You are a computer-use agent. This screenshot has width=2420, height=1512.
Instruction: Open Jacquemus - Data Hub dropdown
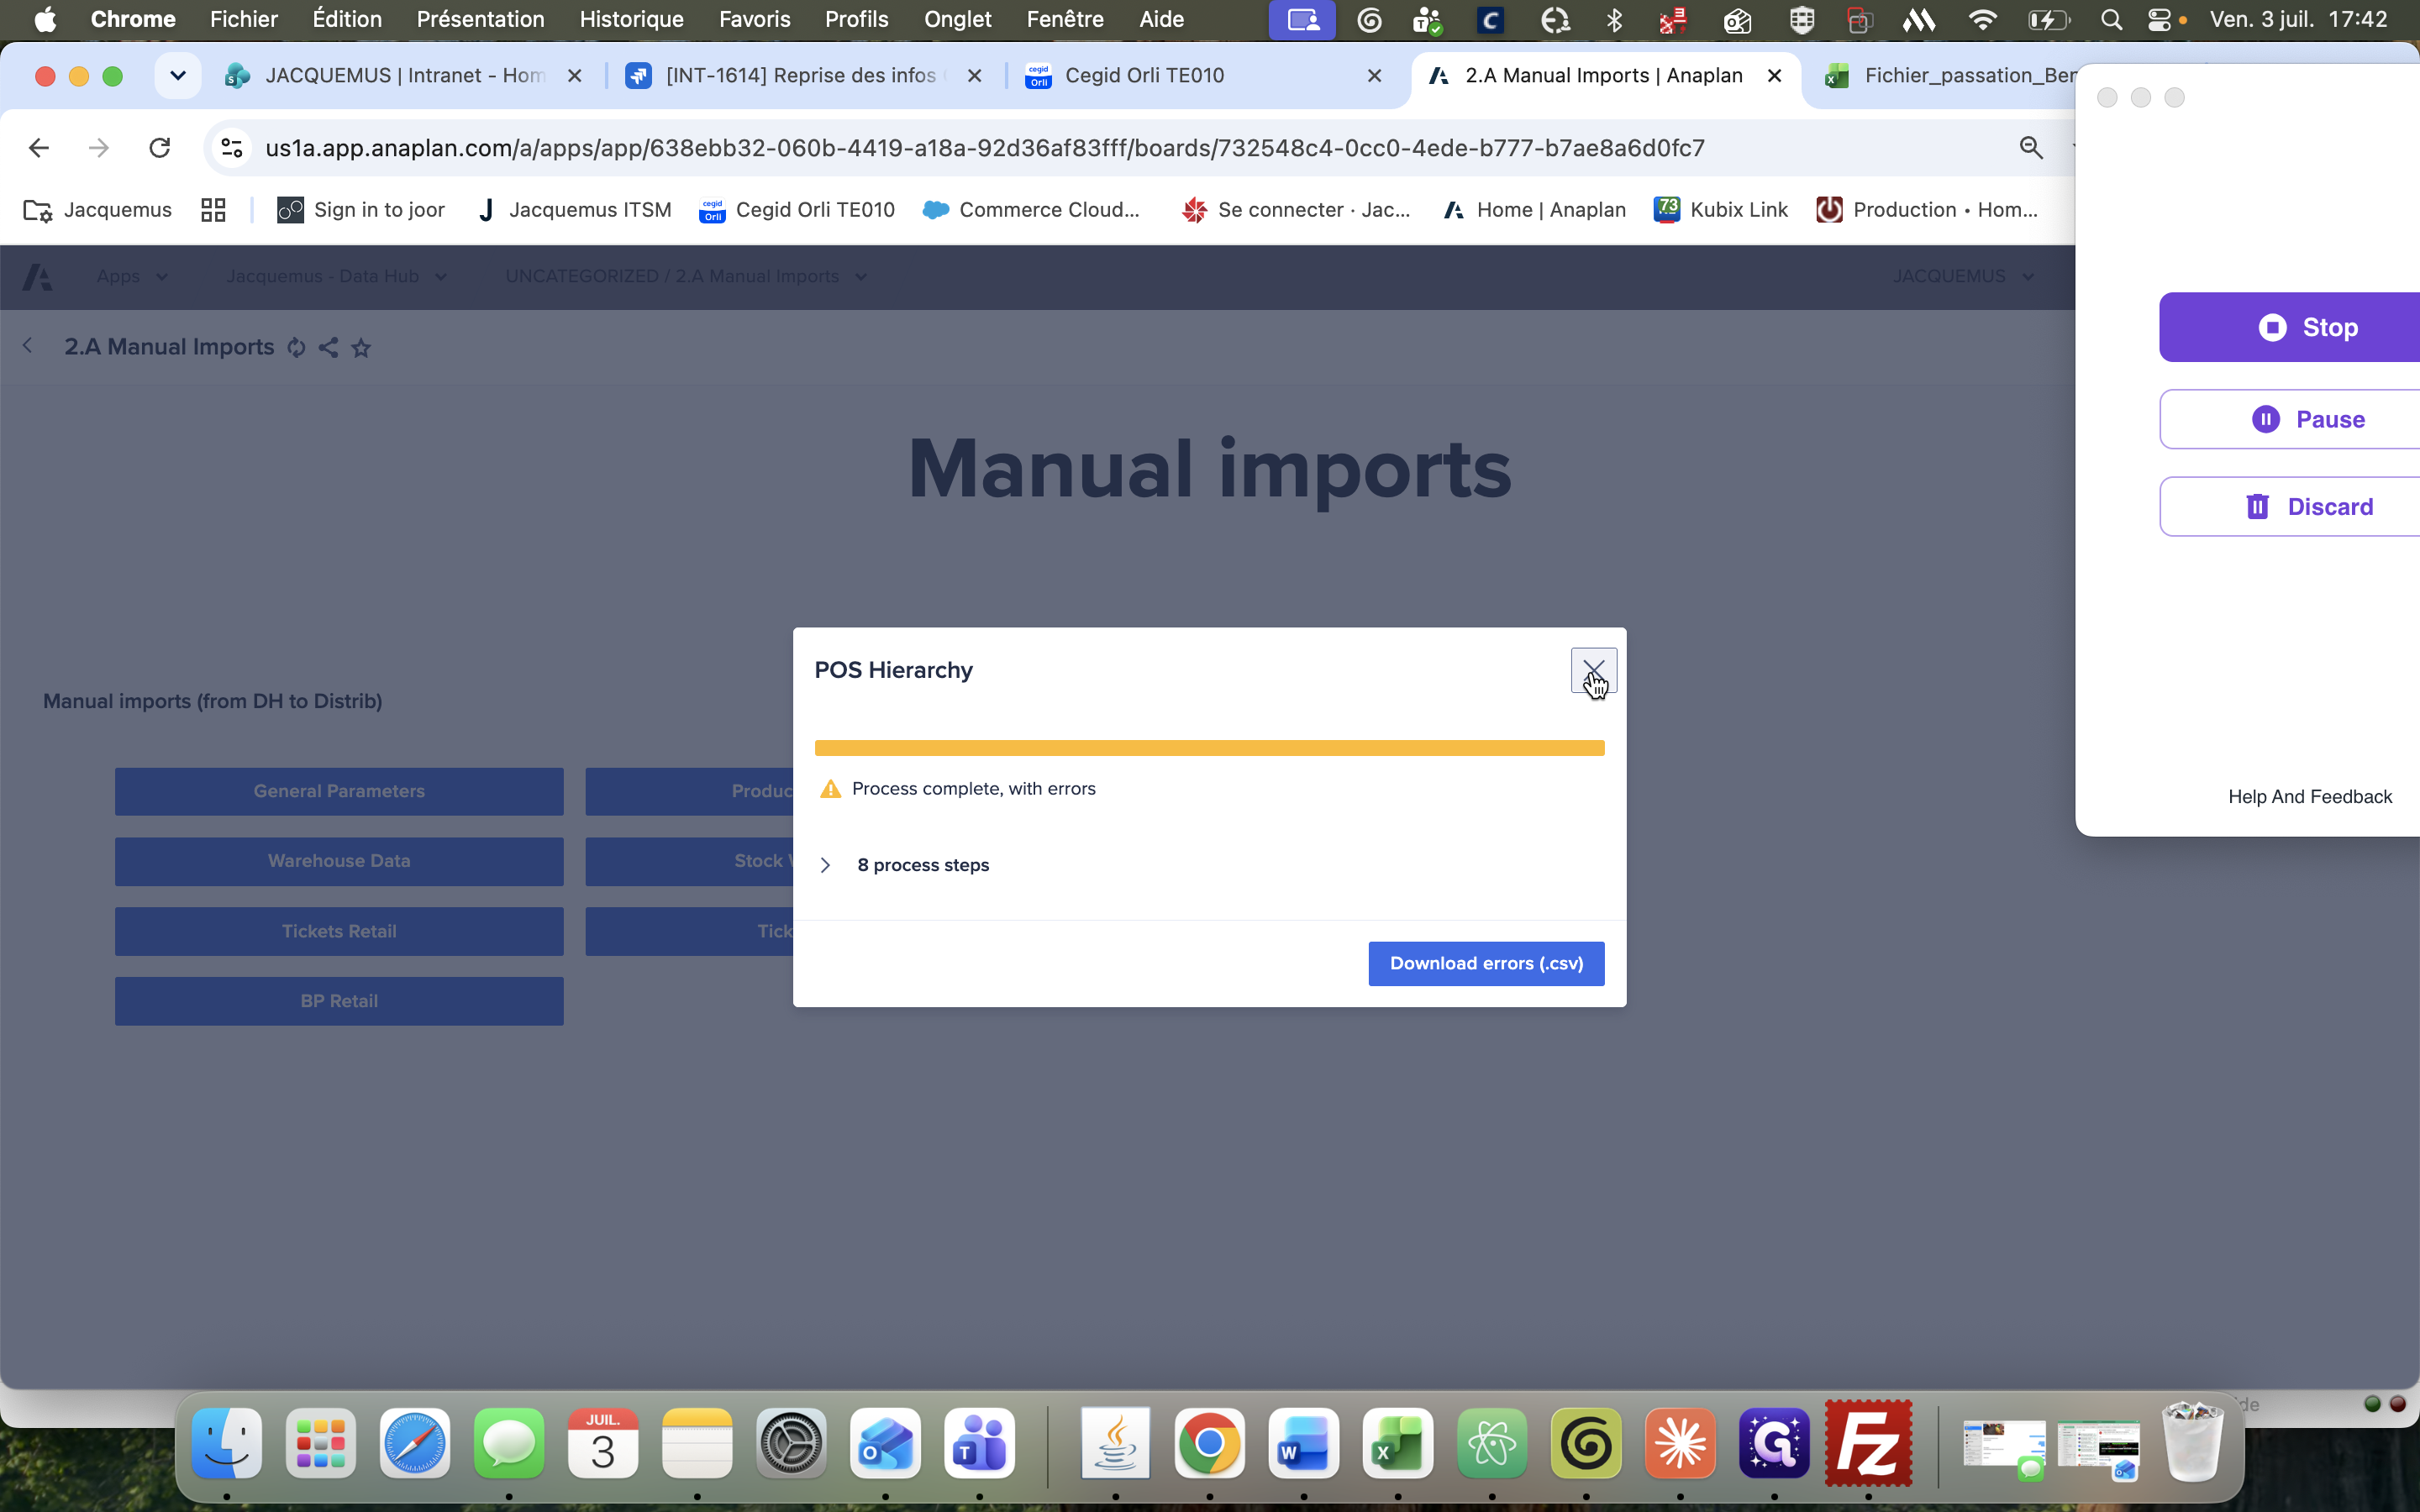tap(336, 277)
